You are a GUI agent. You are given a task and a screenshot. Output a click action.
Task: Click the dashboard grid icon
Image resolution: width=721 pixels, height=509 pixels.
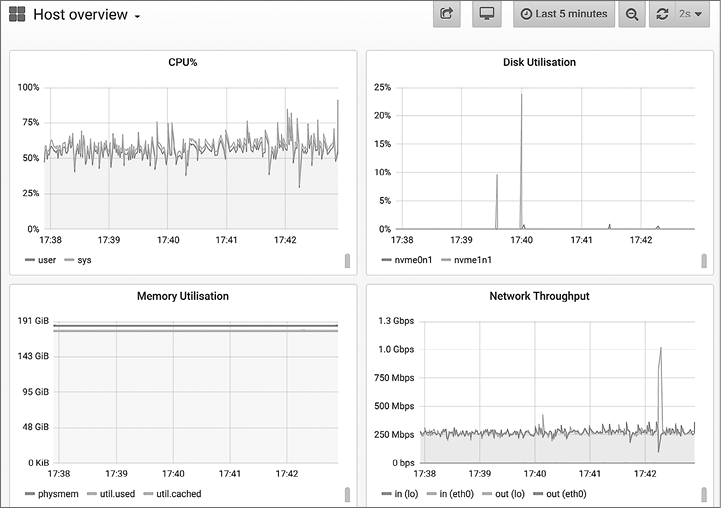[18, 15]
